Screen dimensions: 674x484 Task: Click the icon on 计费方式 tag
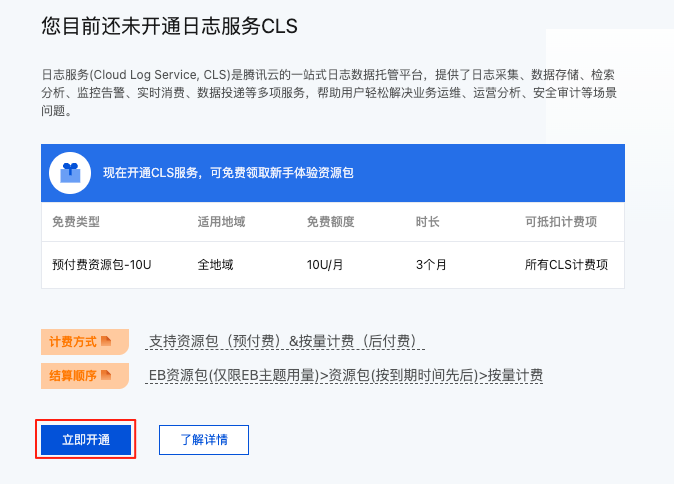[106, 341]
